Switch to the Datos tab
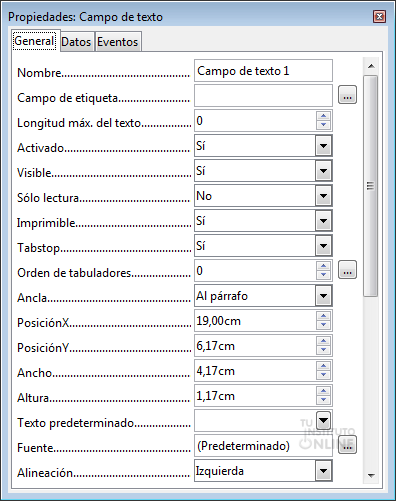Screen dimensions: 396x501 [76, 42]
